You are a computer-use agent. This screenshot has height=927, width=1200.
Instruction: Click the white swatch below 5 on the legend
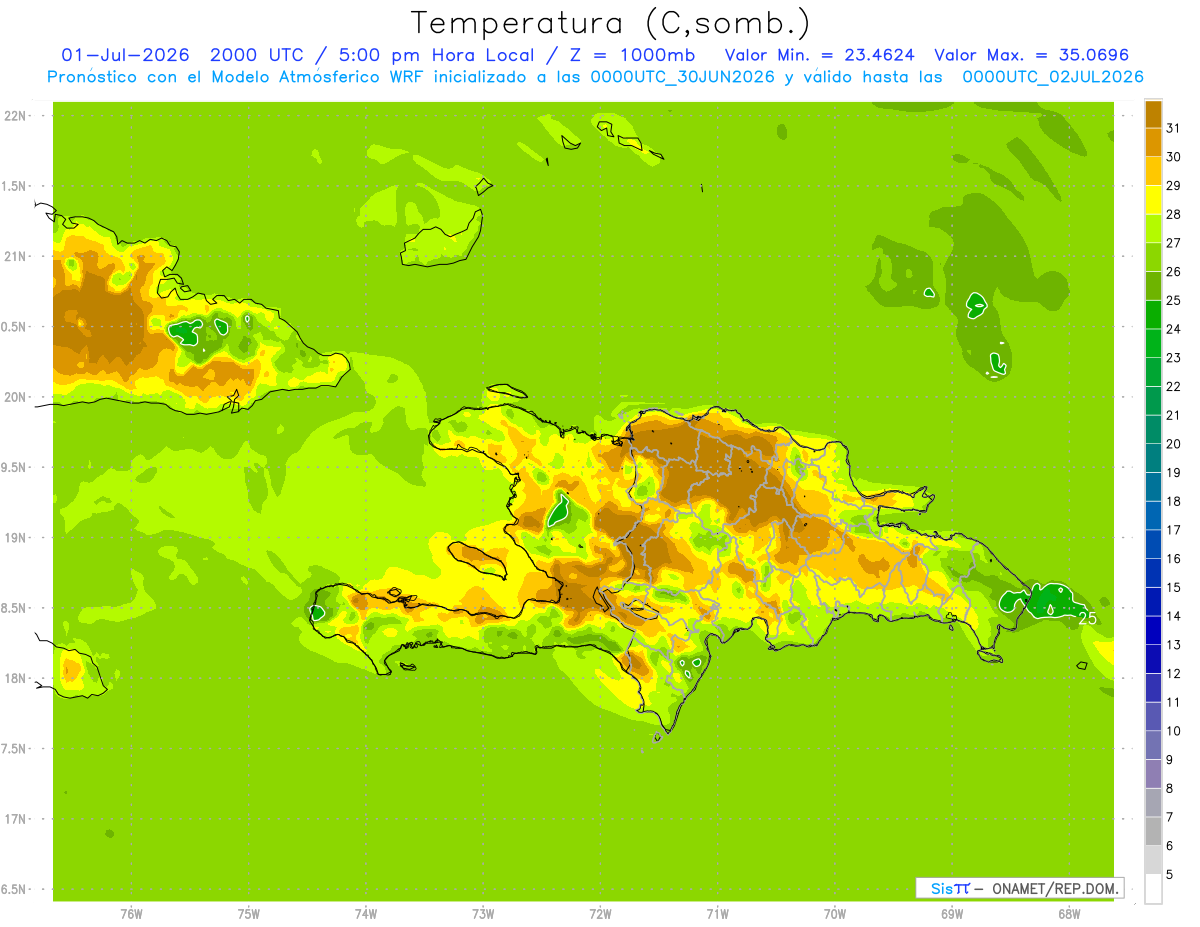[x=1153, y=889]
